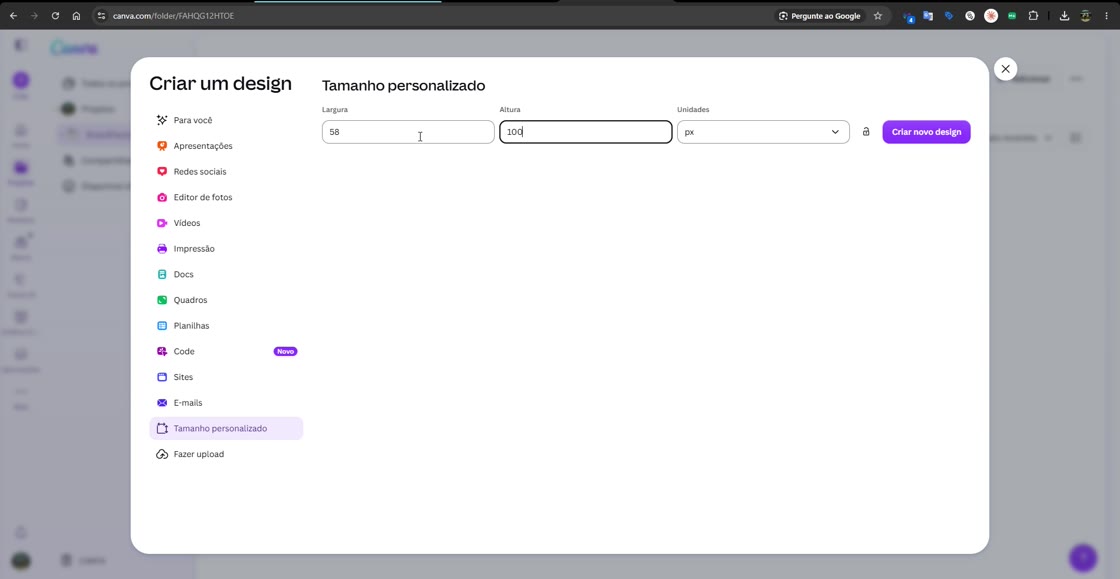This screenshot has height=579, width=1120.
Task: Click Pergunte ao Google button
Action: click(x=819, y=16)
